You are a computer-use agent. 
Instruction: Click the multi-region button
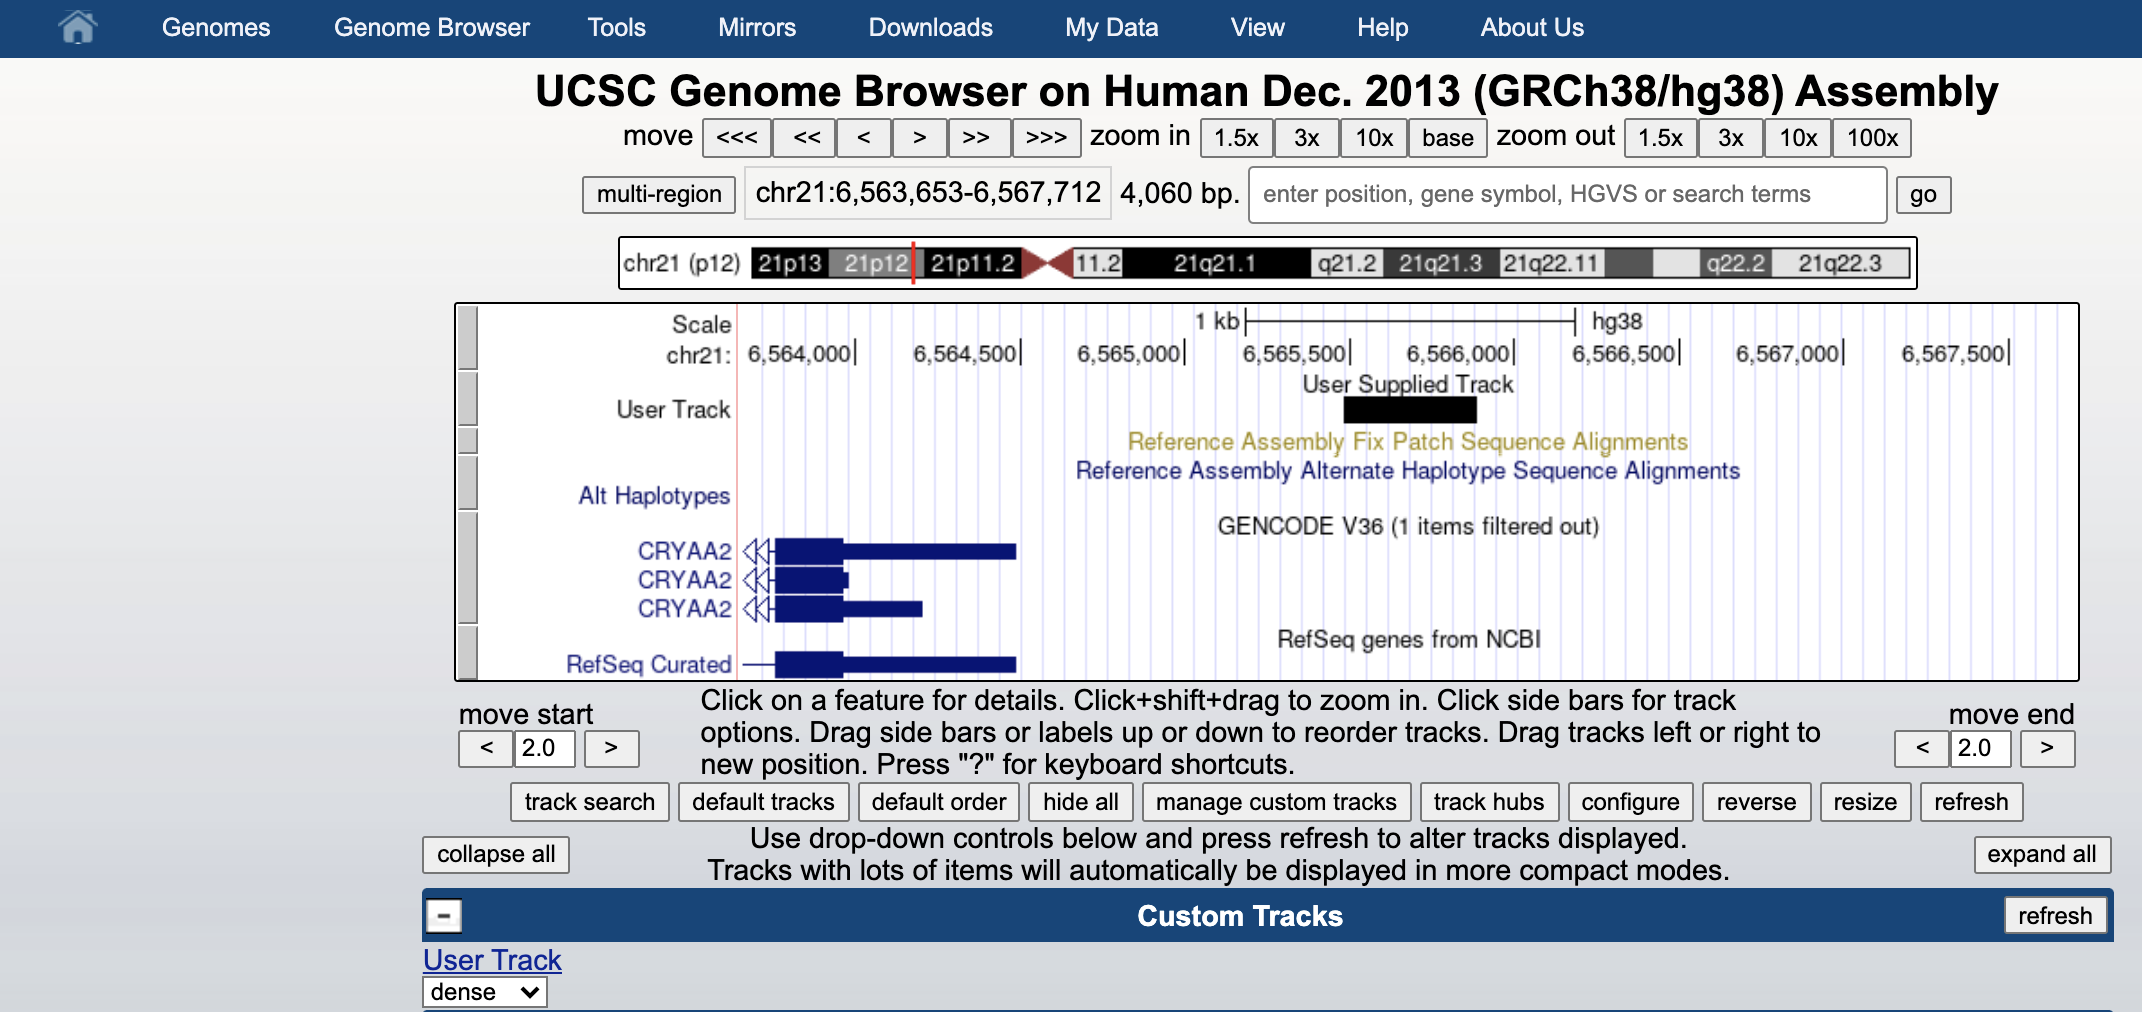coord(659,194)
